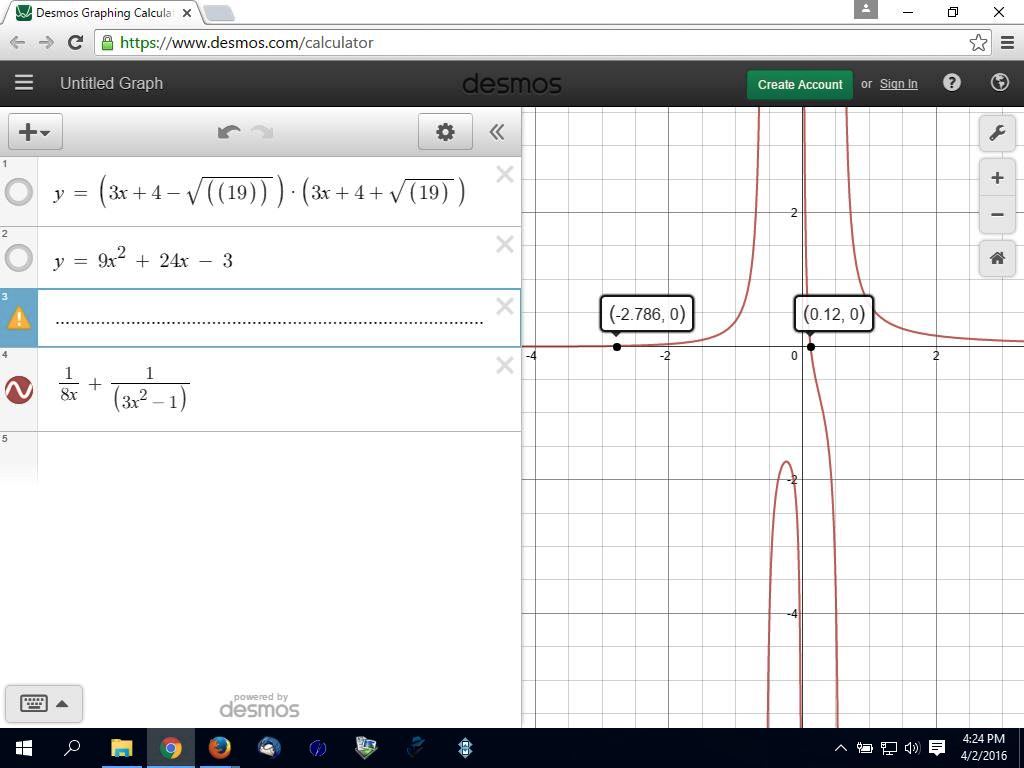1024x768 pixels.
Task: Edit the 9x² + 24x − 3 expression
Action: coord(143,259)
